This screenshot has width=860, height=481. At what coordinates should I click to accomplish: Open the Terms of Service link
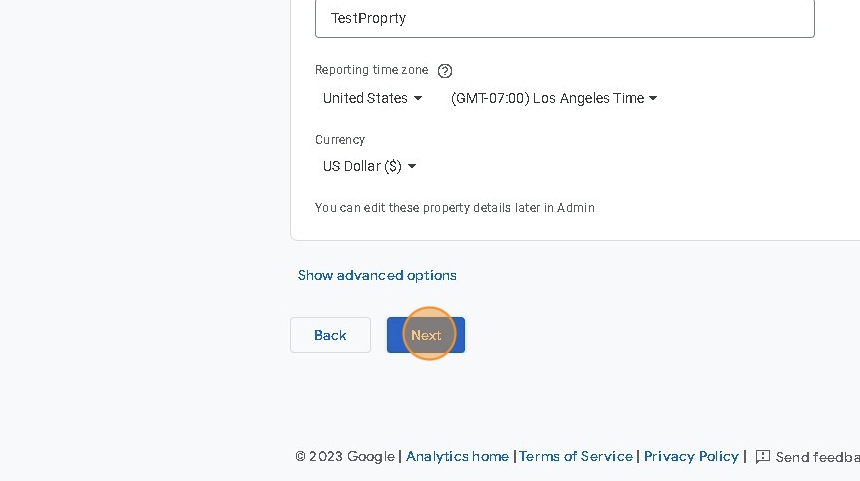tap(576, 456)
